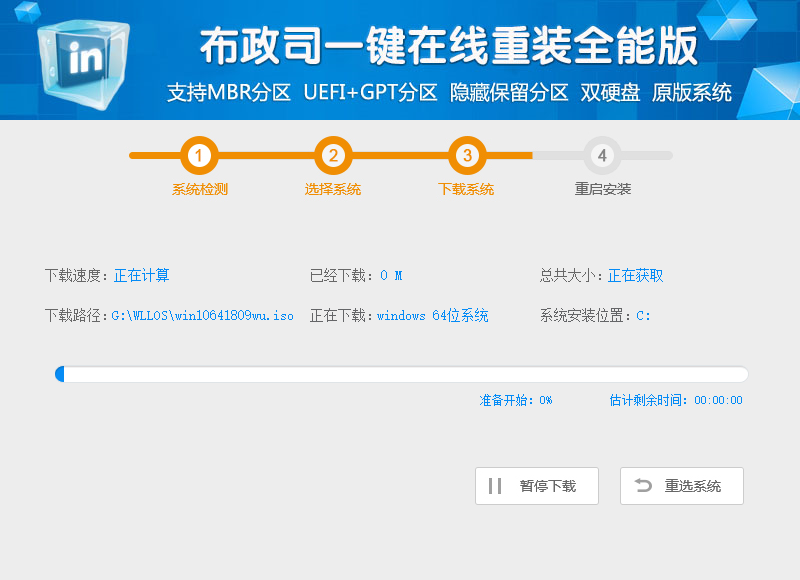
Task: Select step 1 circle 系统检测
Action: (199, 155)
